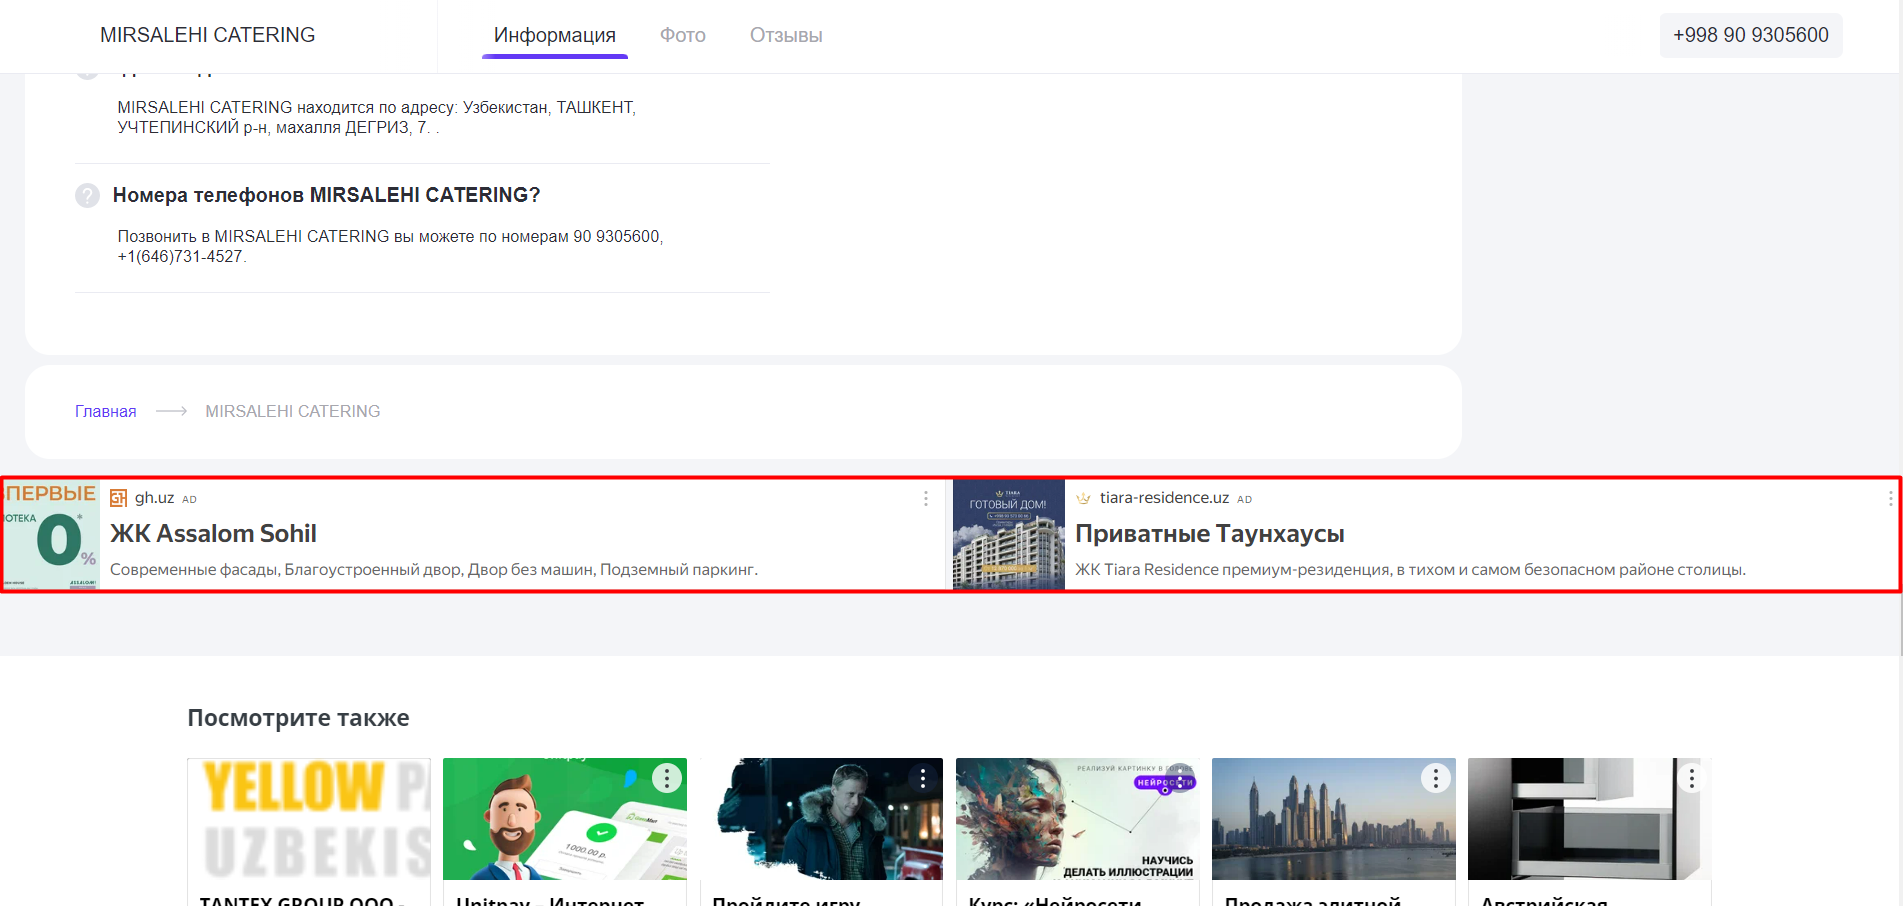Go to the Отзывы tab
1903x906 pixels.
click(786, 35)
